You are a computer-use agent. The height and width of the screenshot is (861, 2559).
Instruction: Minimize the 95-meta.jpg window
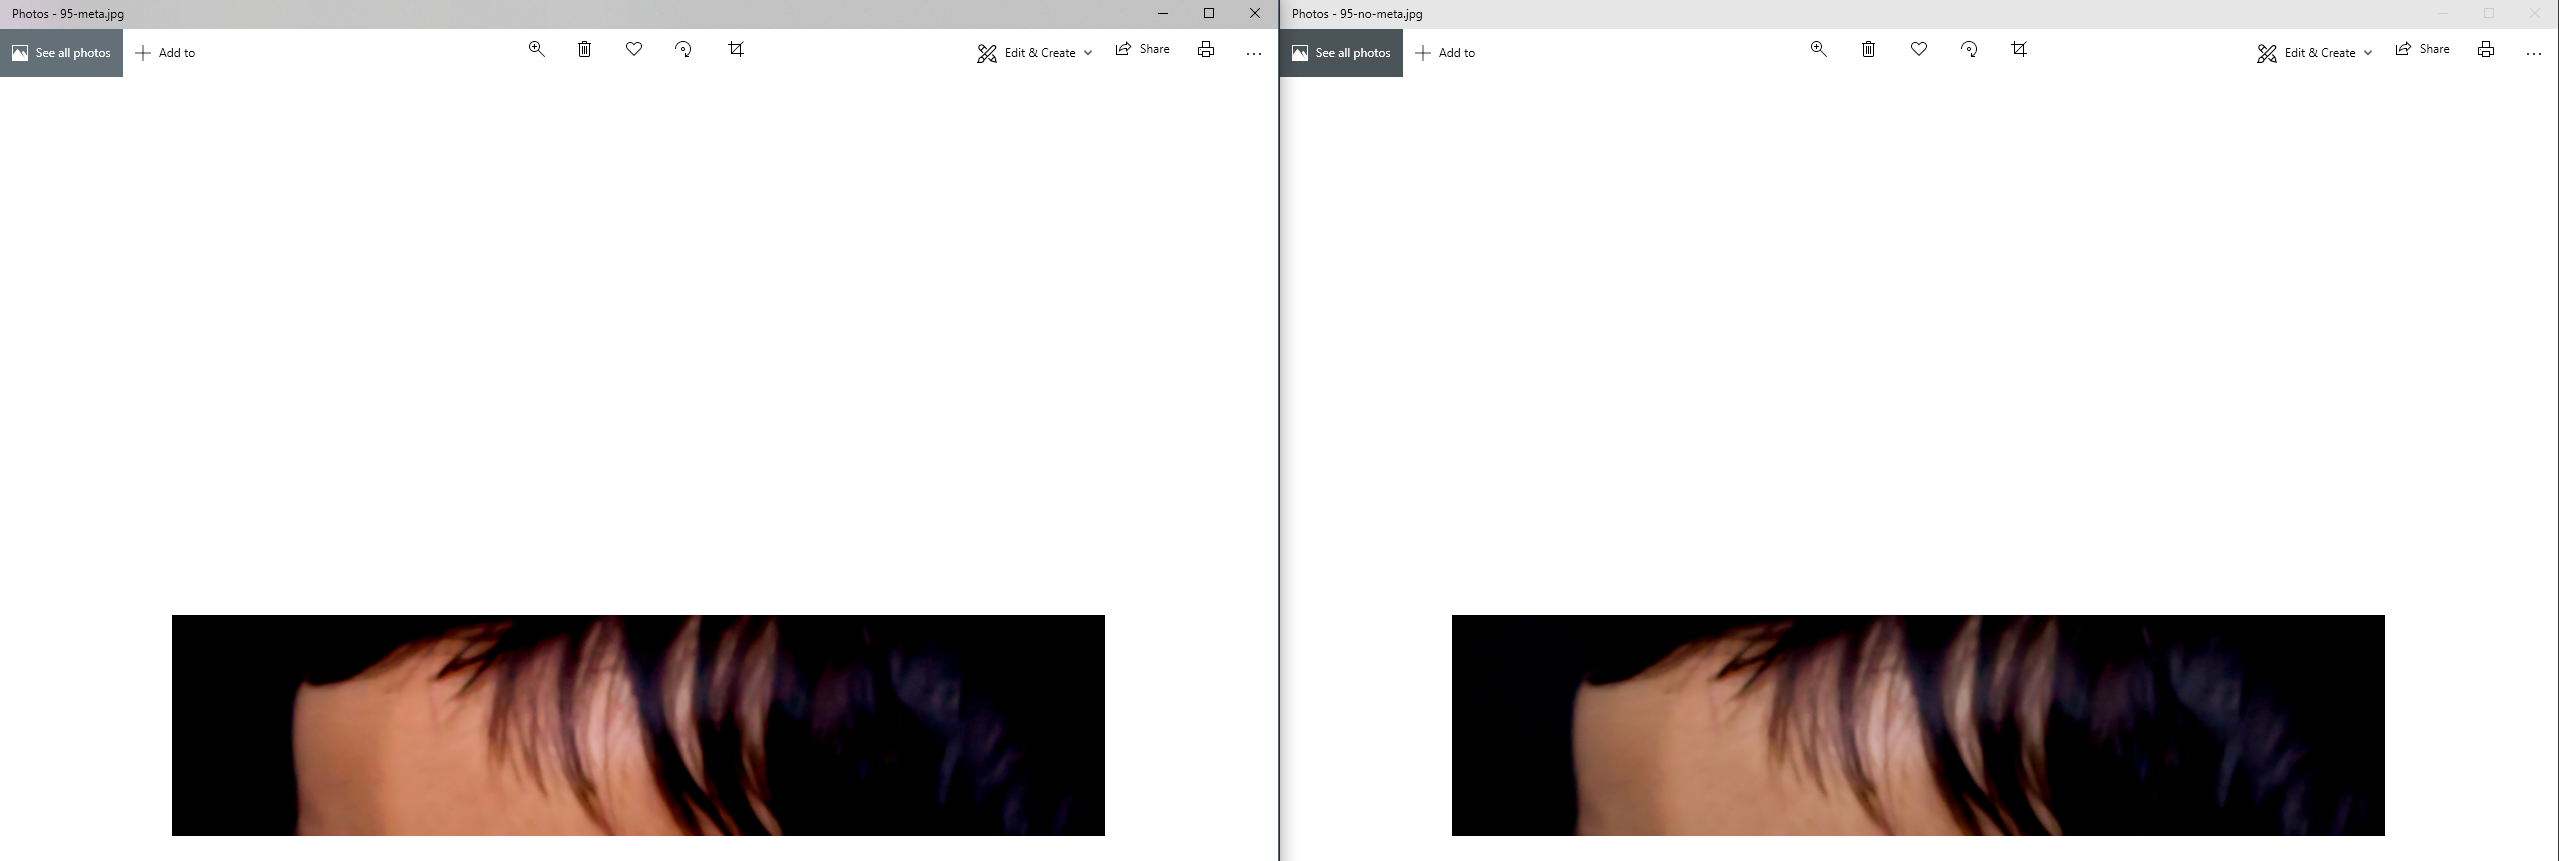point(1163,14)
